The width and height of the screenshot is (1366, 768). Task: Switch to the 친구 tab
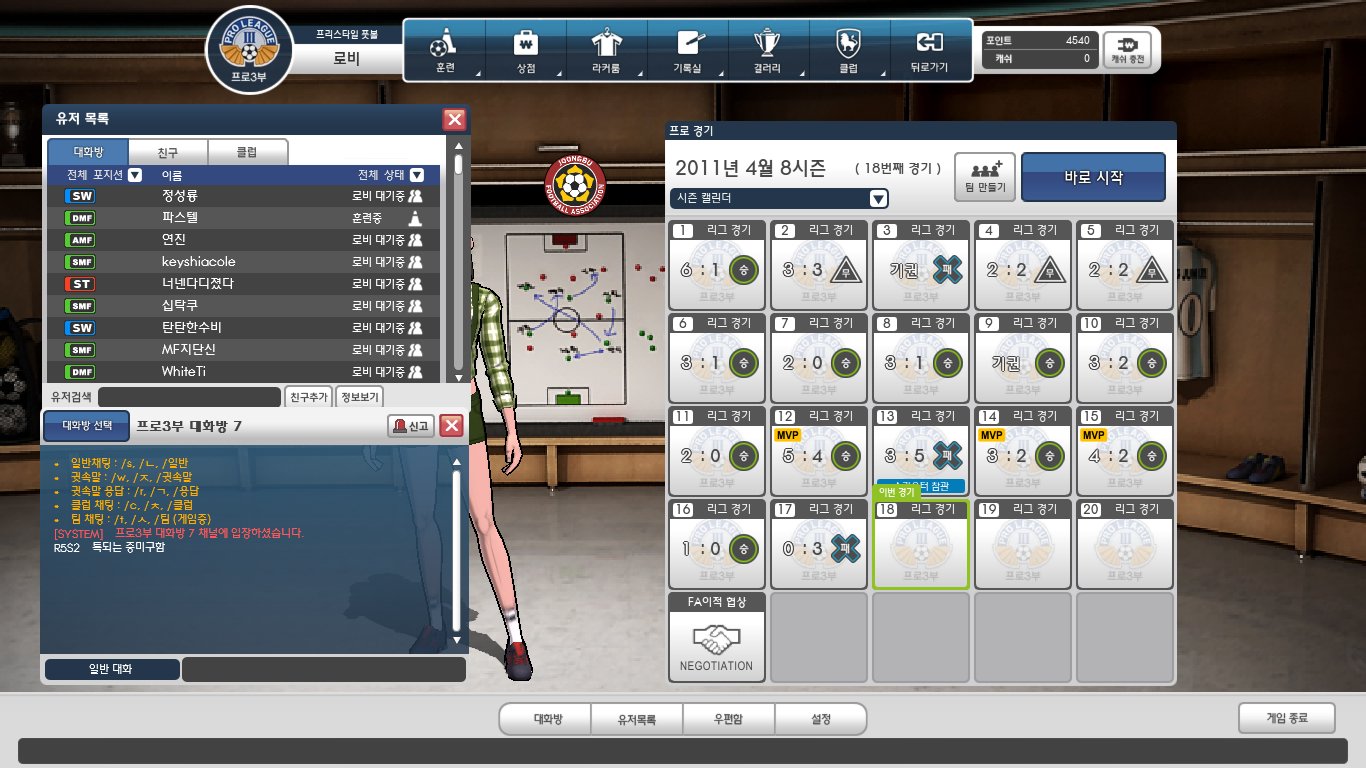coord(168,152)
